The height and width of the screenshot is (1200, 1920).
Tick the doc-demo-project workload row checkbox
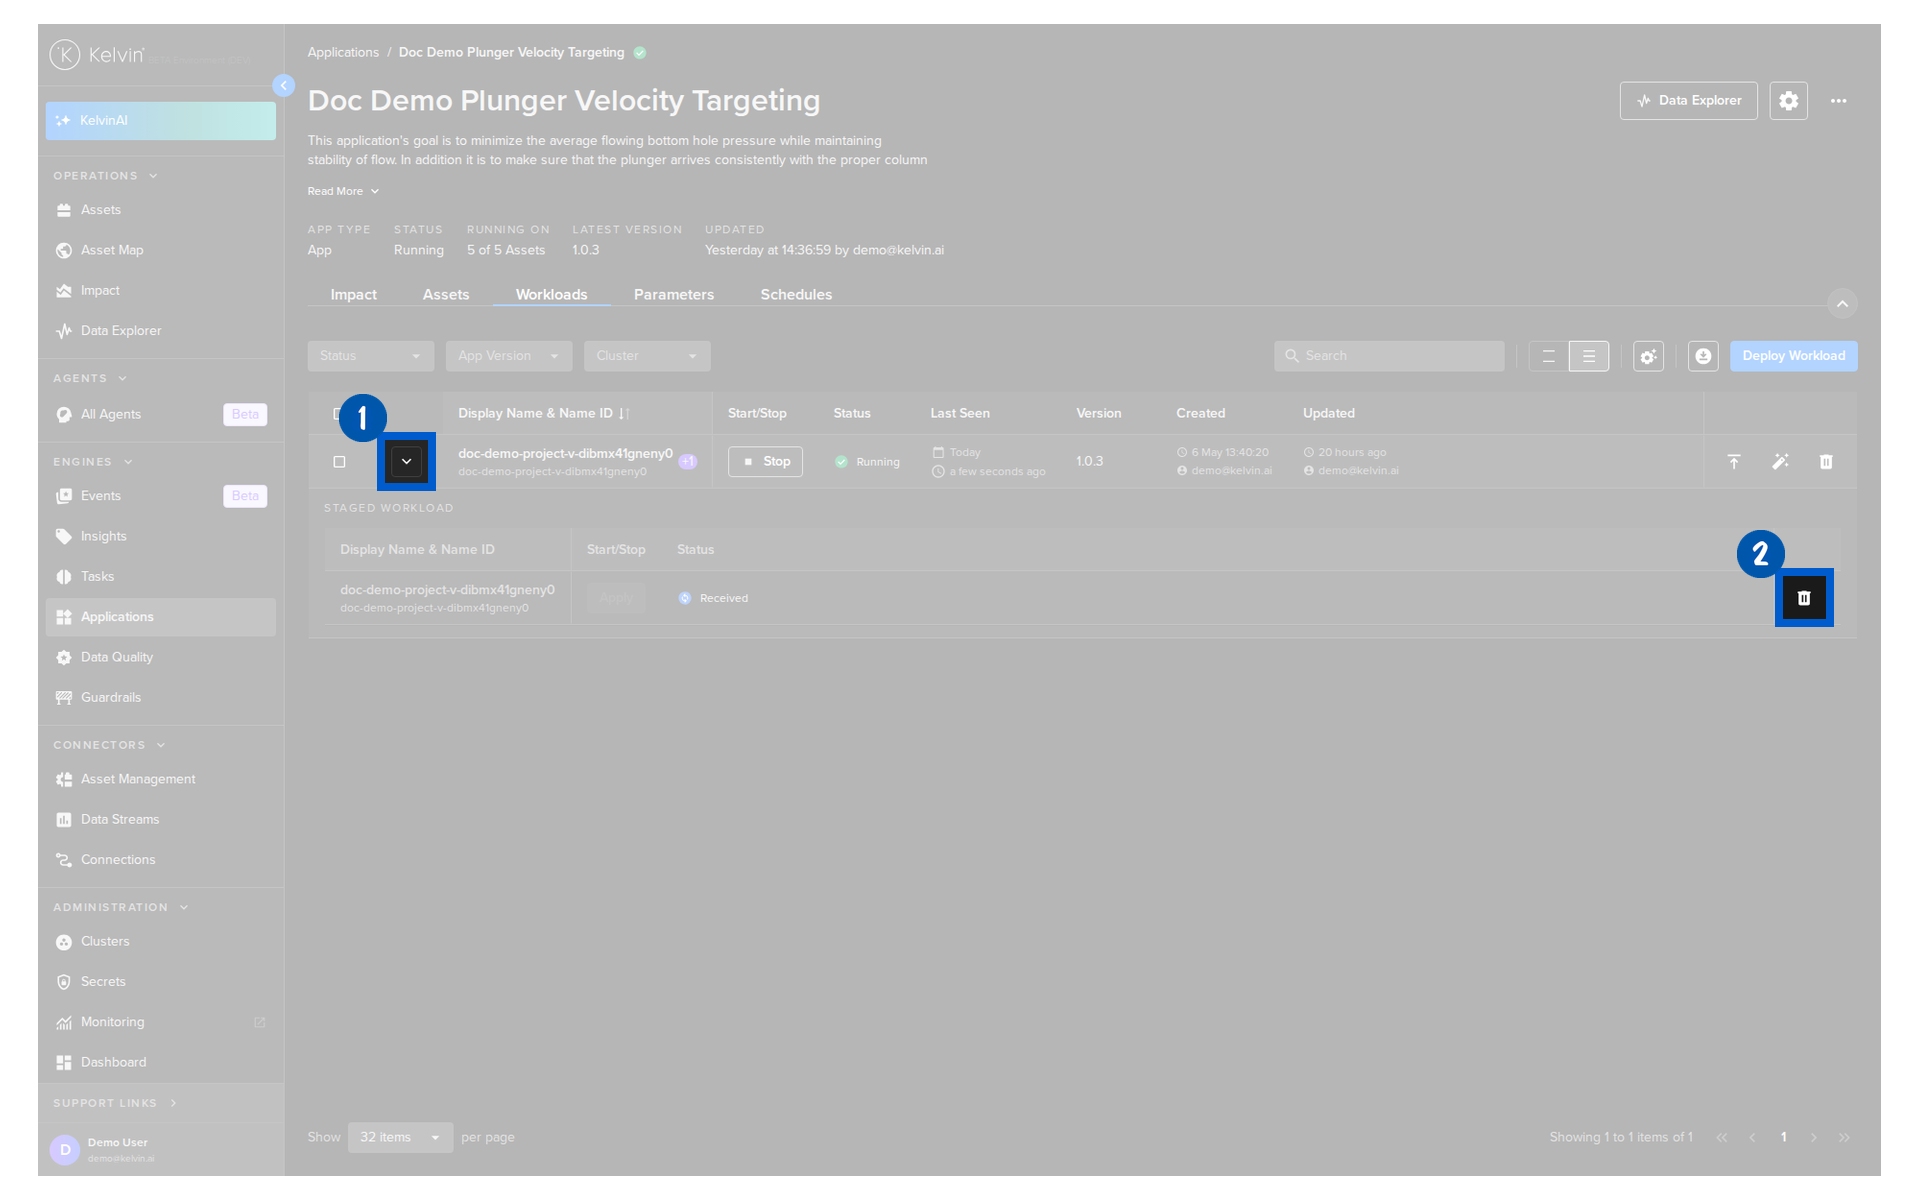click(x=339, y=462)
